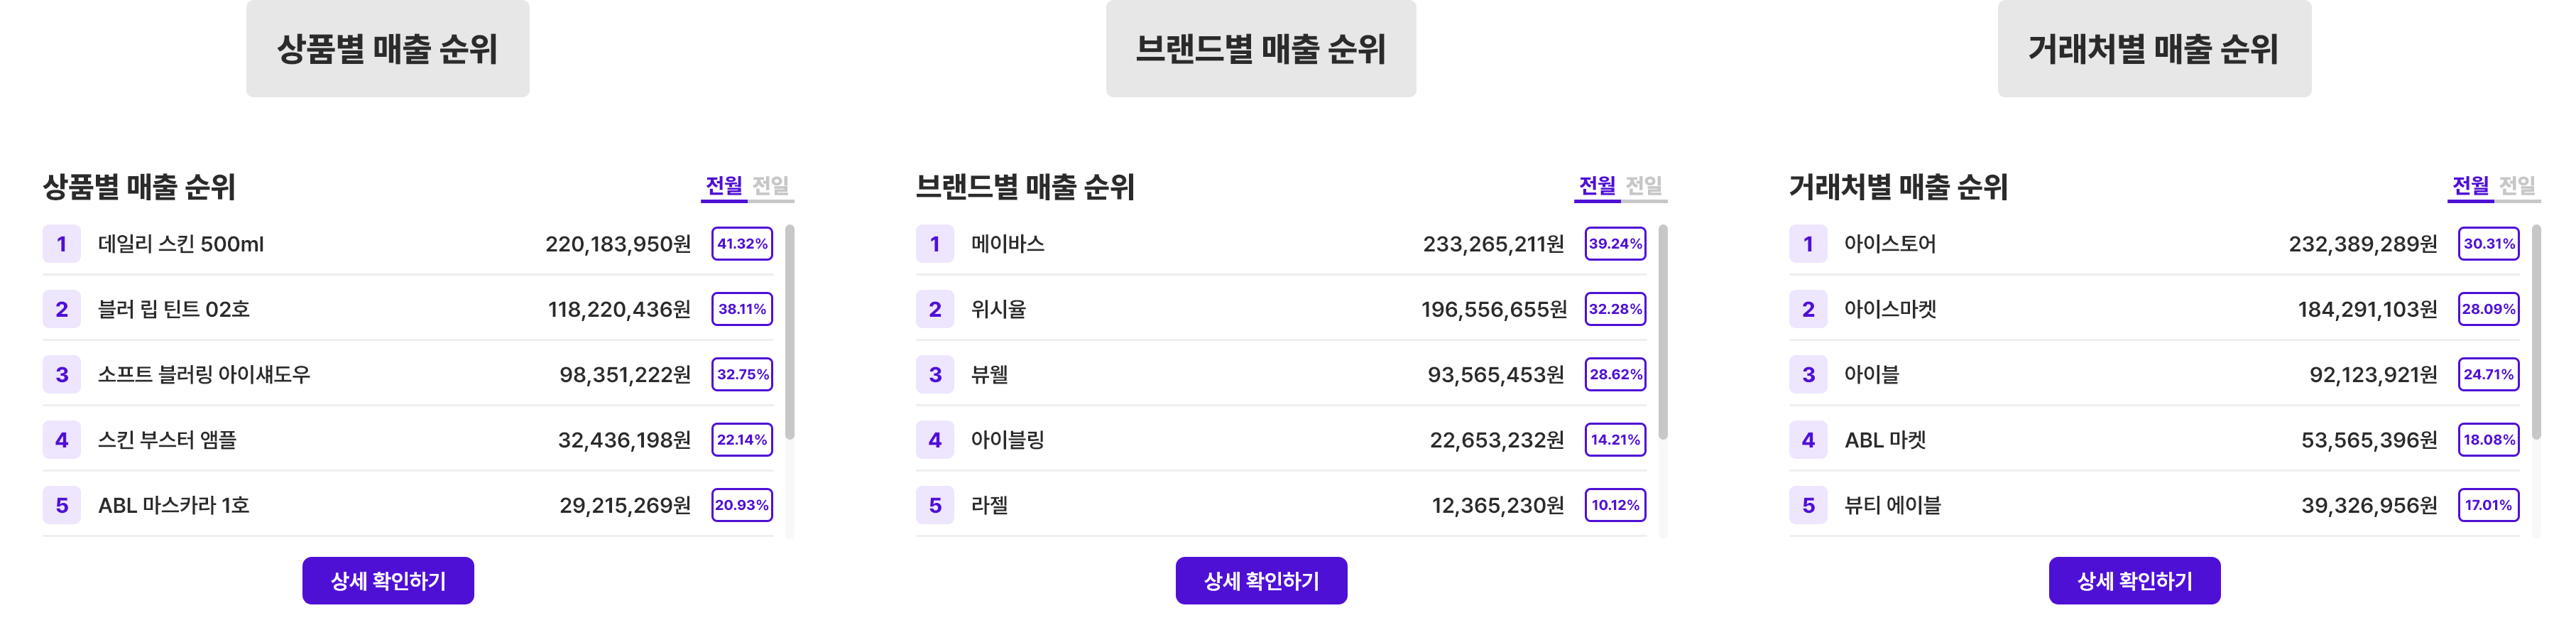Viewport: 2576px width, 635px height.
Task: Open brand sales details via 상세 확인하기
Action: (x=1261, y=580)
